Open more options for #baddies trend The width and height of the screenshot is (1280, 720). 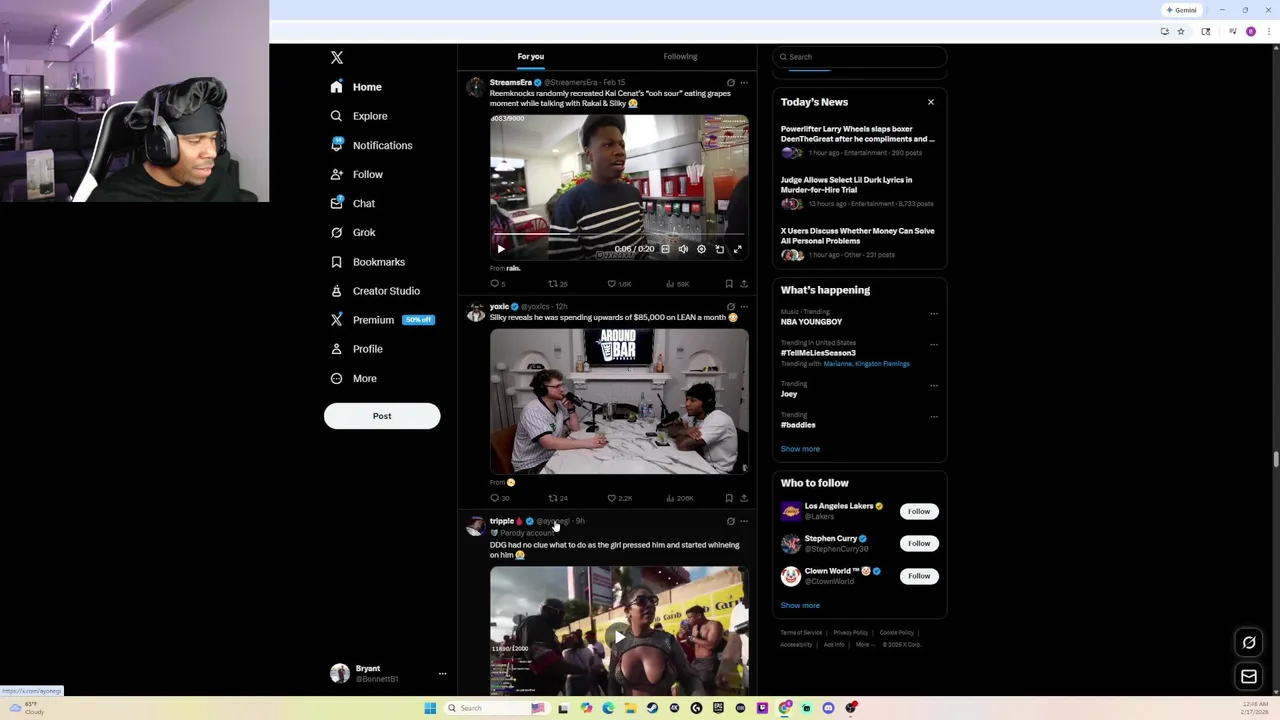(934, 417)
